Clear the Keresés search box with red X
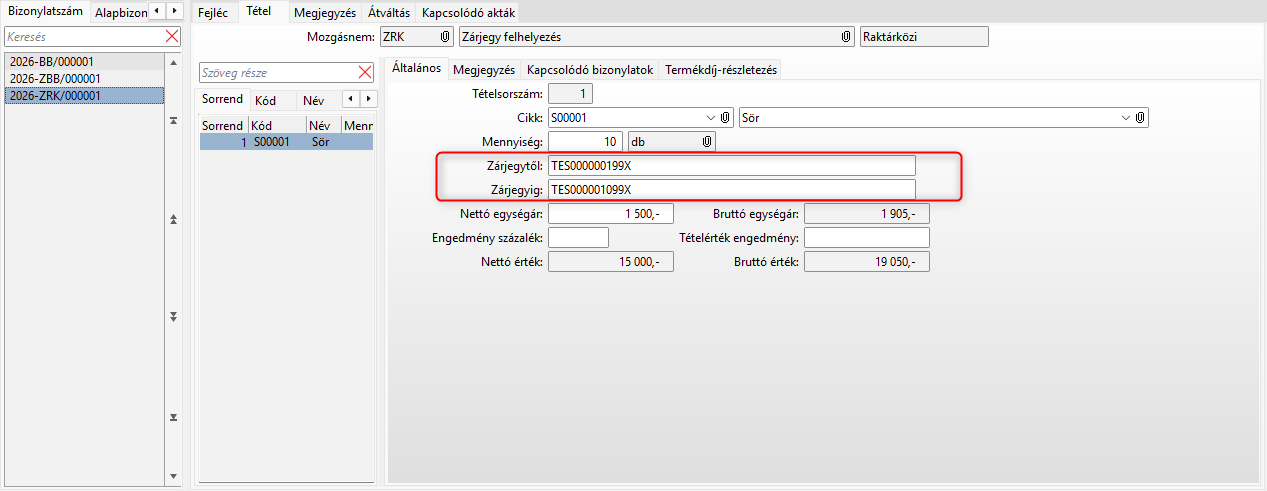Image resolution: width=1267 pixels, height=491 pixels. [x=172, y=37]
